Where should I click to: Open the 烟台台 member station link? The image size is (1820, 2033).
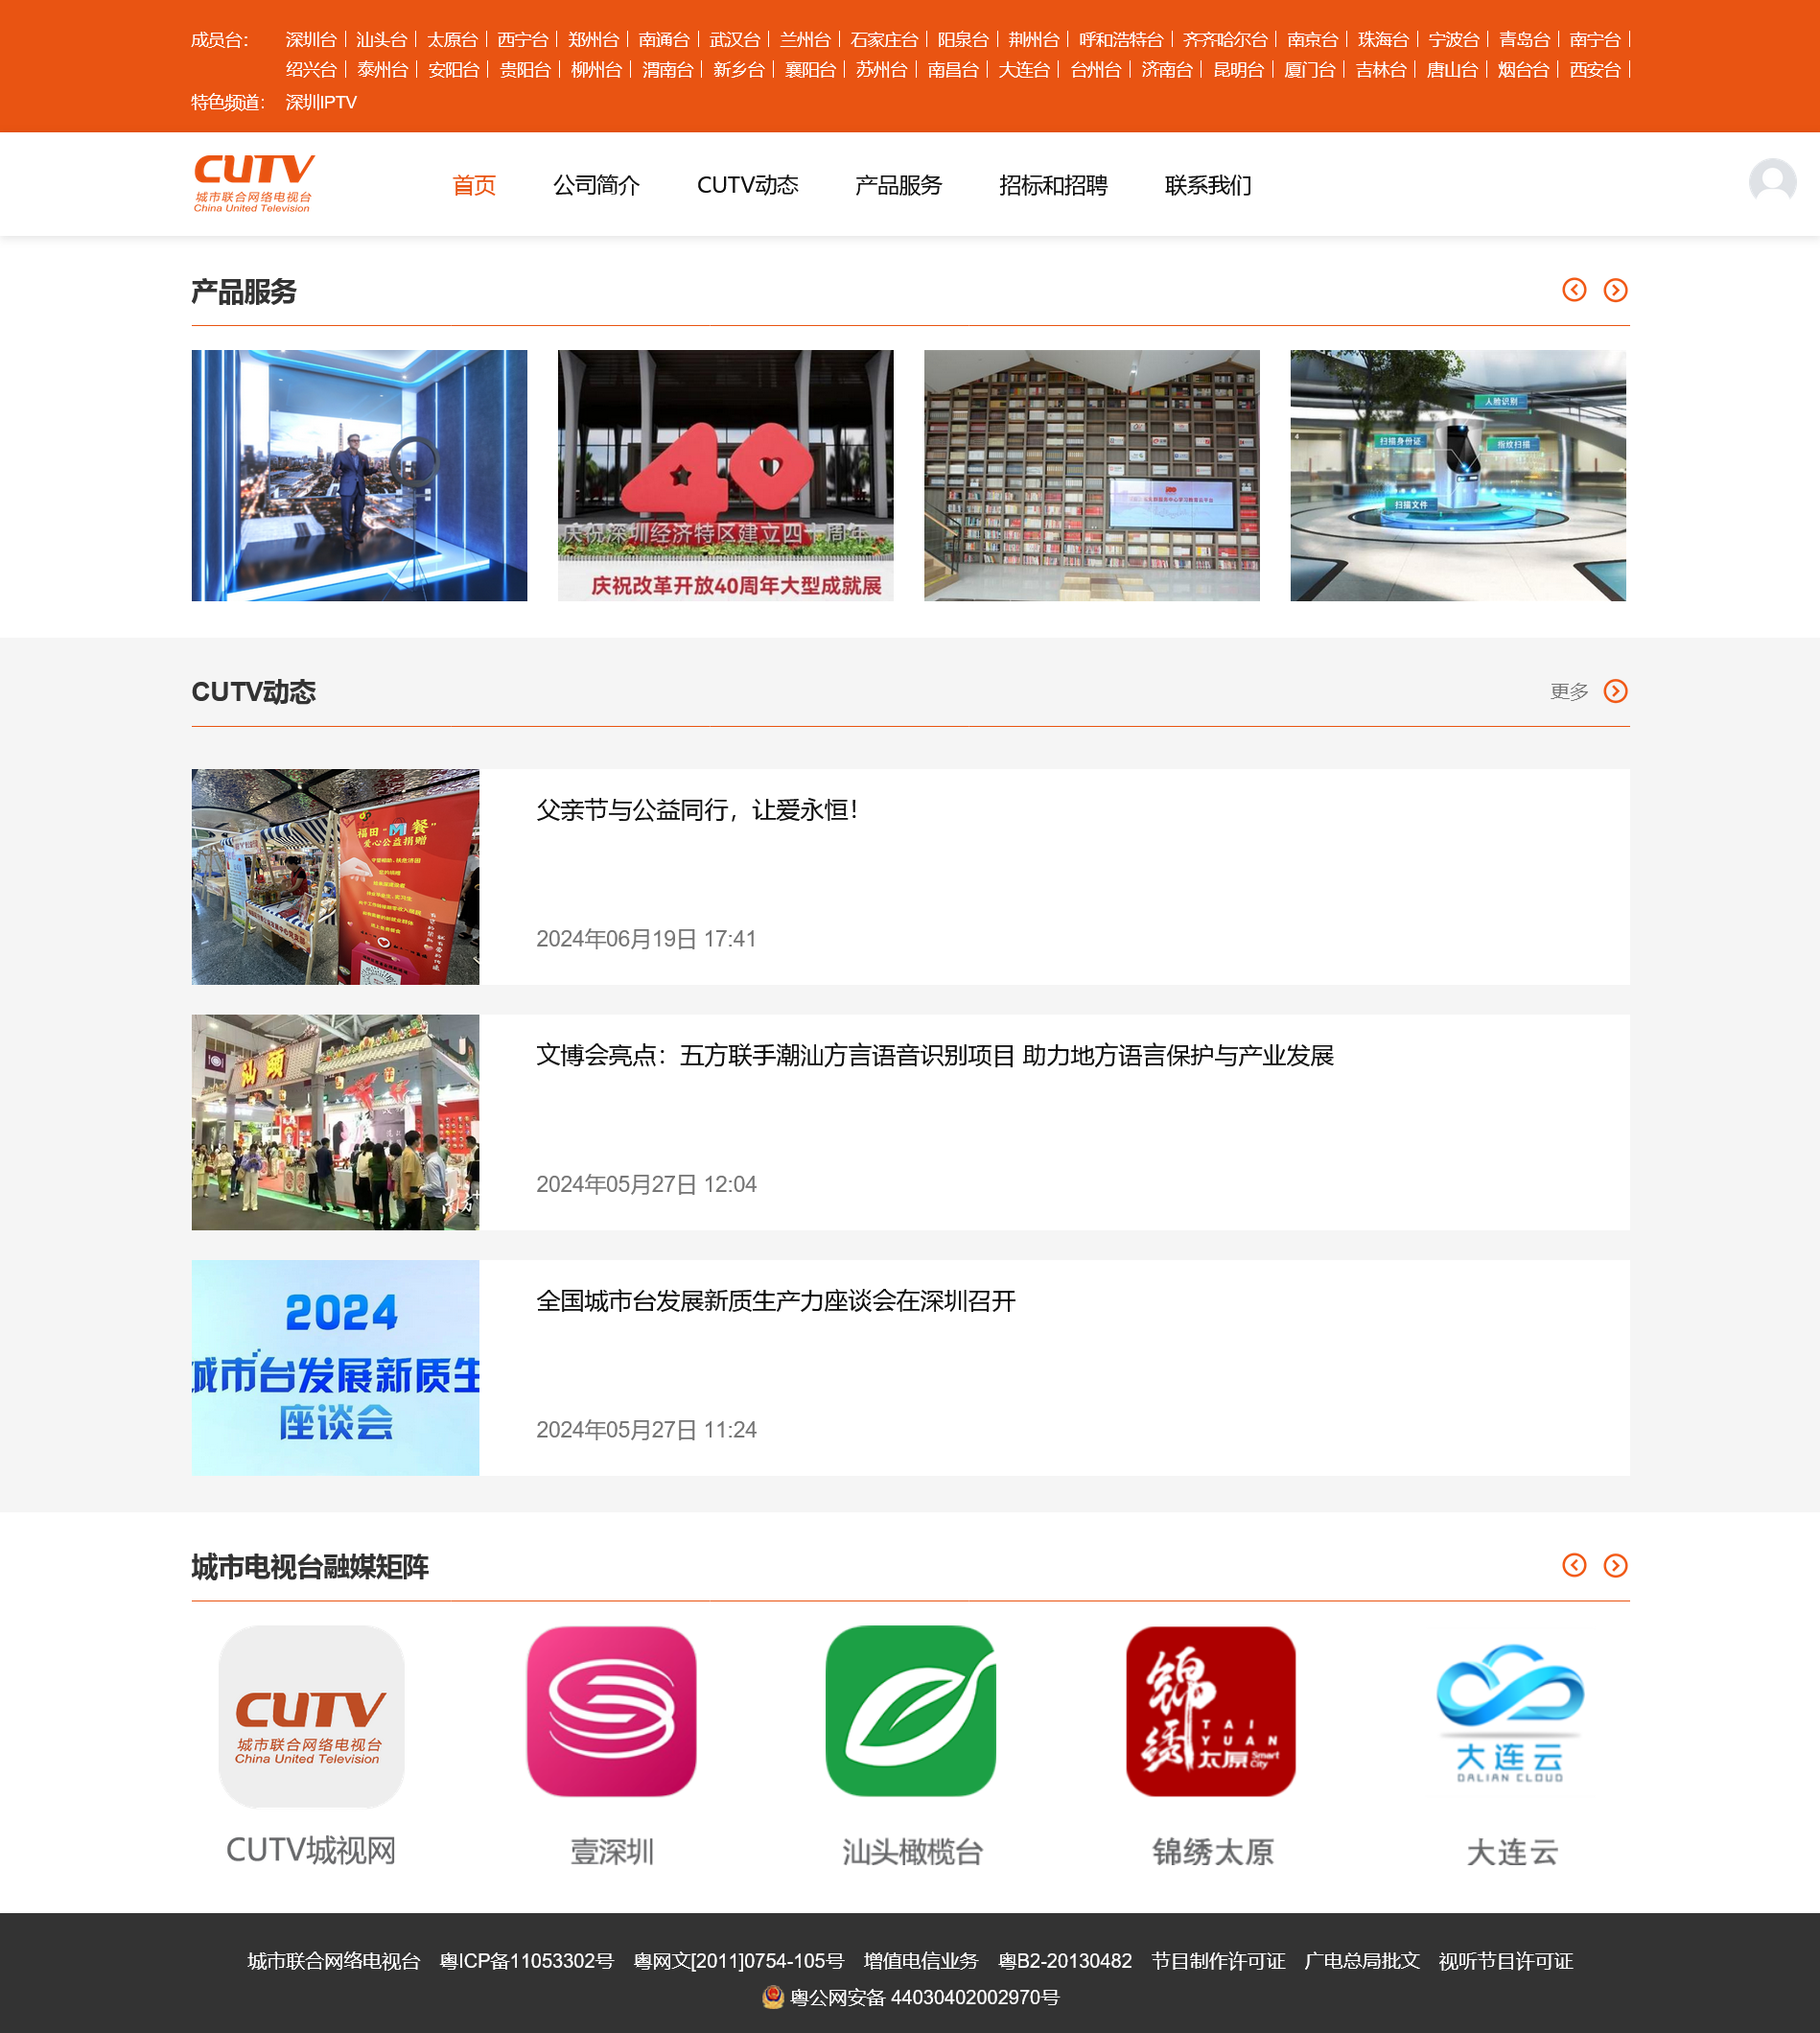pyautogui.click(x=1523, y=70)
